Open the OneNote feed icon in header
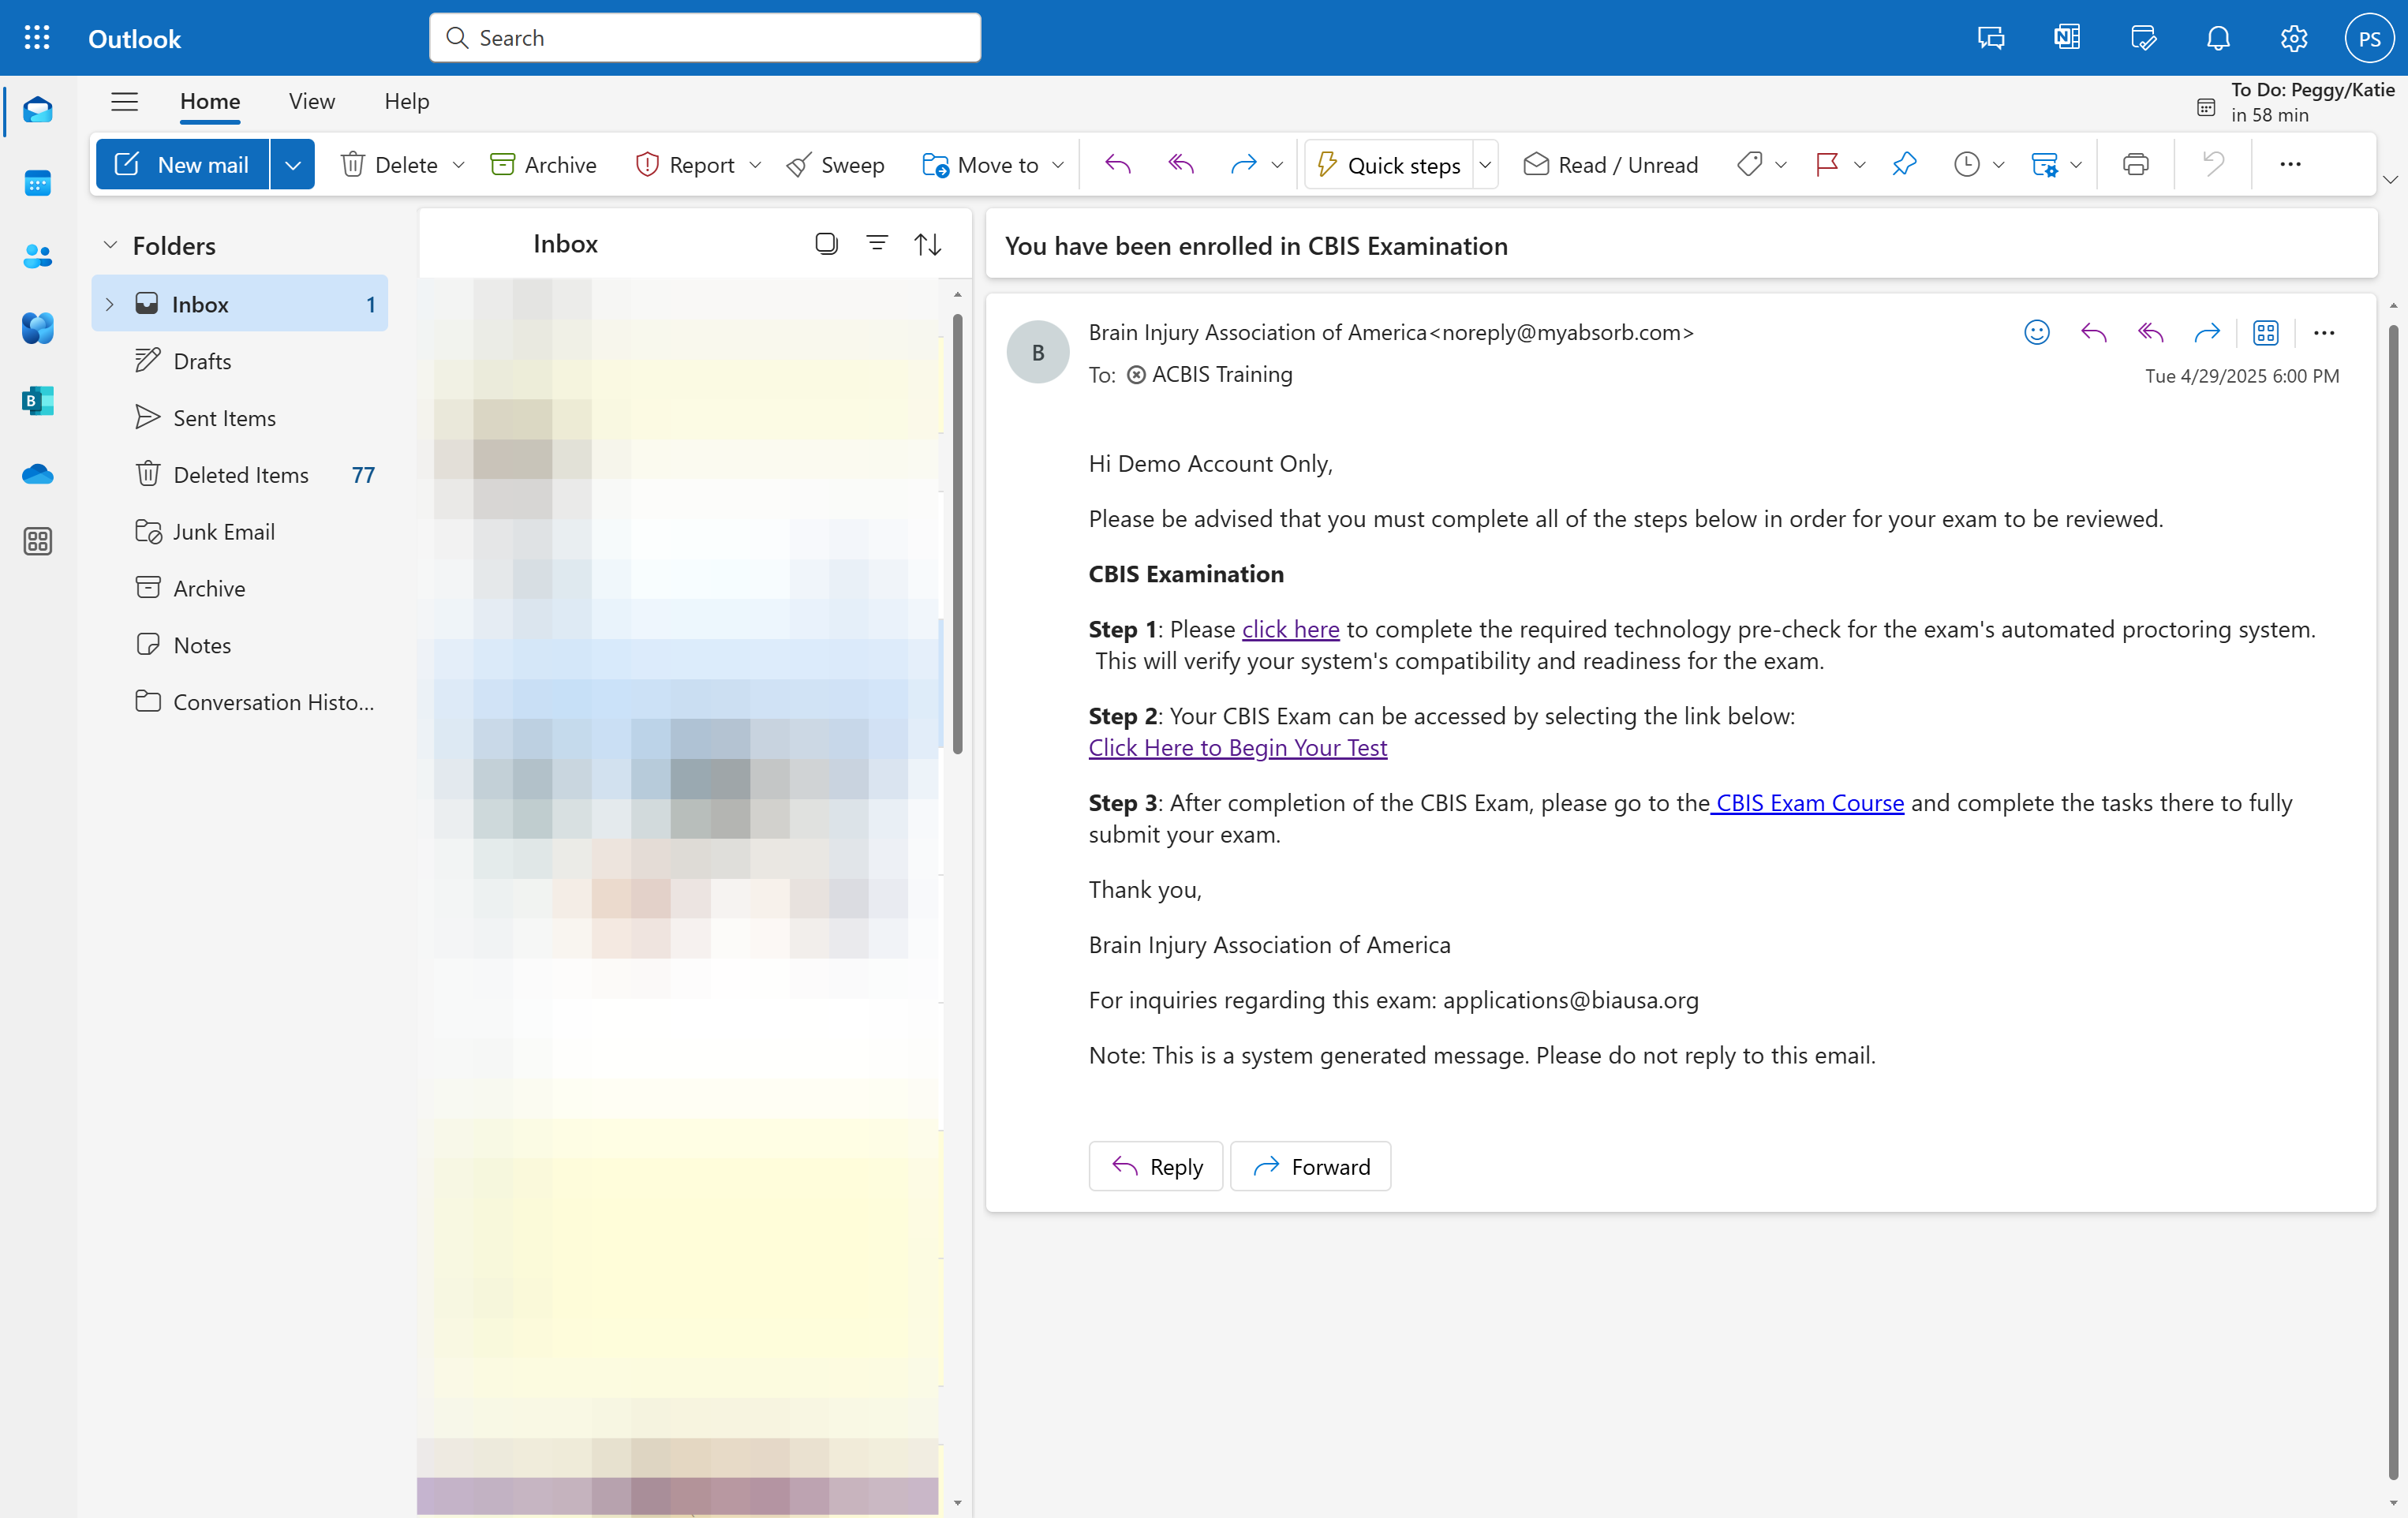This screenshot has width=2408, height=1518. (x=2066, y=38)
